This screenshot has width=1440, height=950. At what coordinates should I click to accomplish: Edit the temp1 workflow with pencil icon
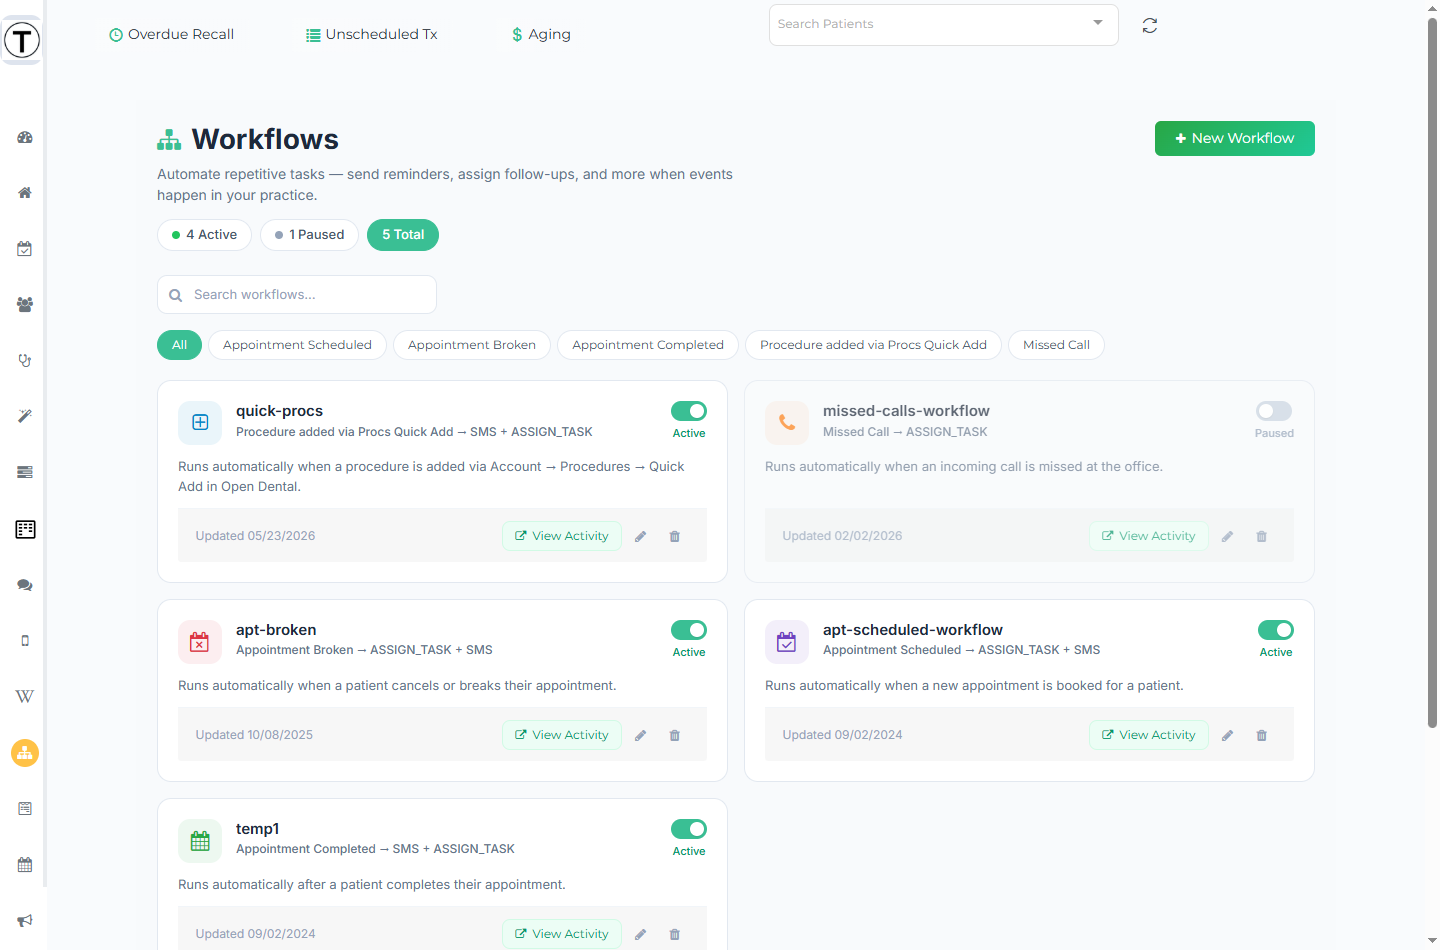point(641,934)
